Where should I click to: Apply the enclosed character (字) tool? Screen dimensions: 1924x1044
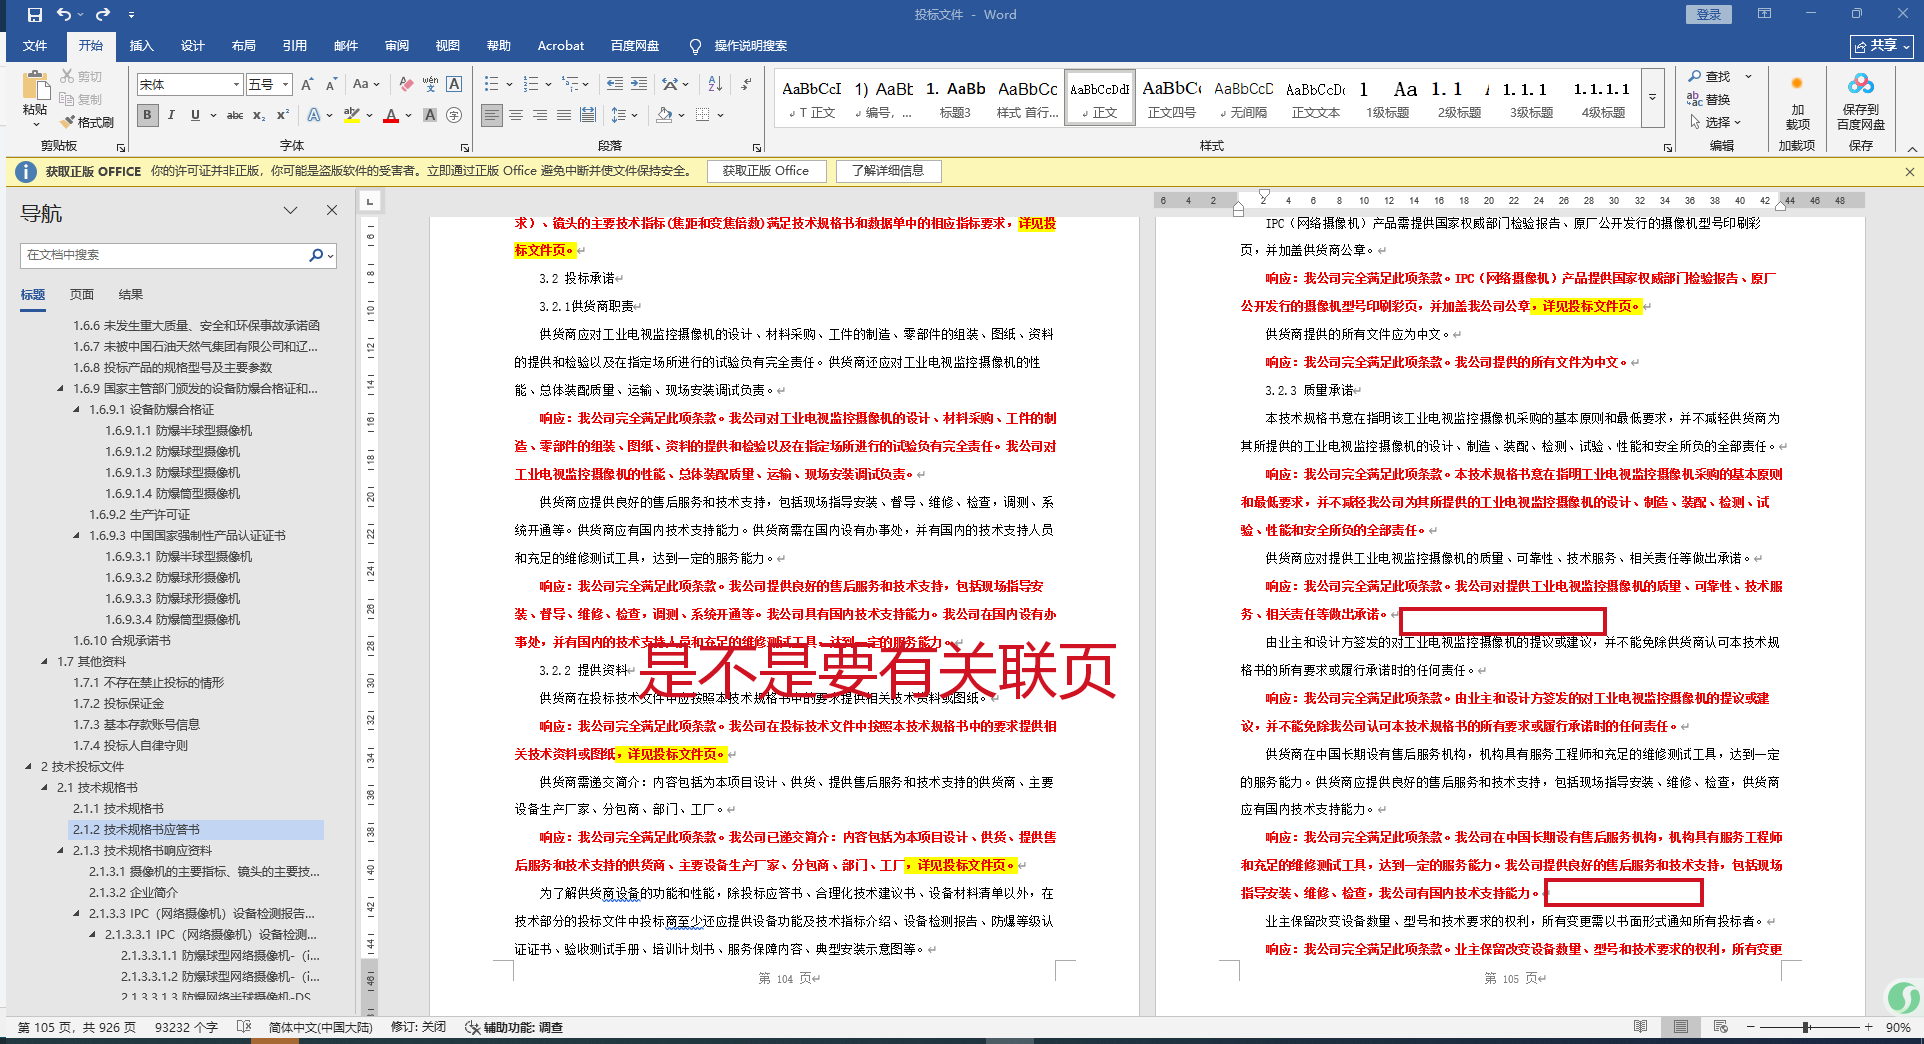454,115
